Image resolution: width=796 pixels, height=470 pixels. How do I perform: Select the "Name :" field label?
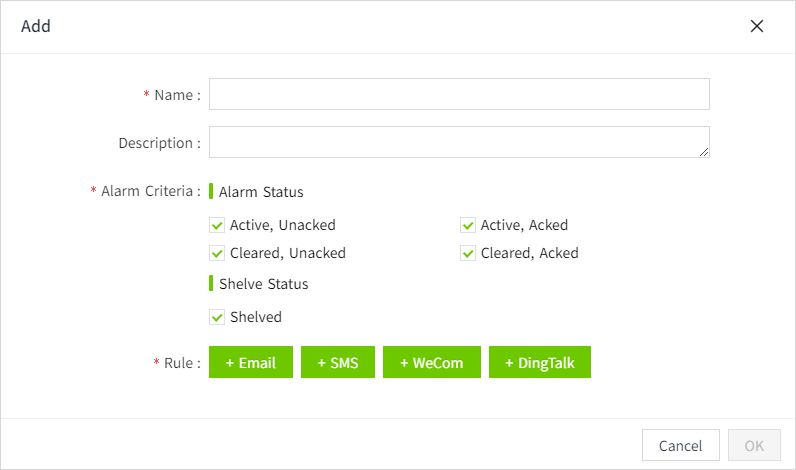pos(176,95)
